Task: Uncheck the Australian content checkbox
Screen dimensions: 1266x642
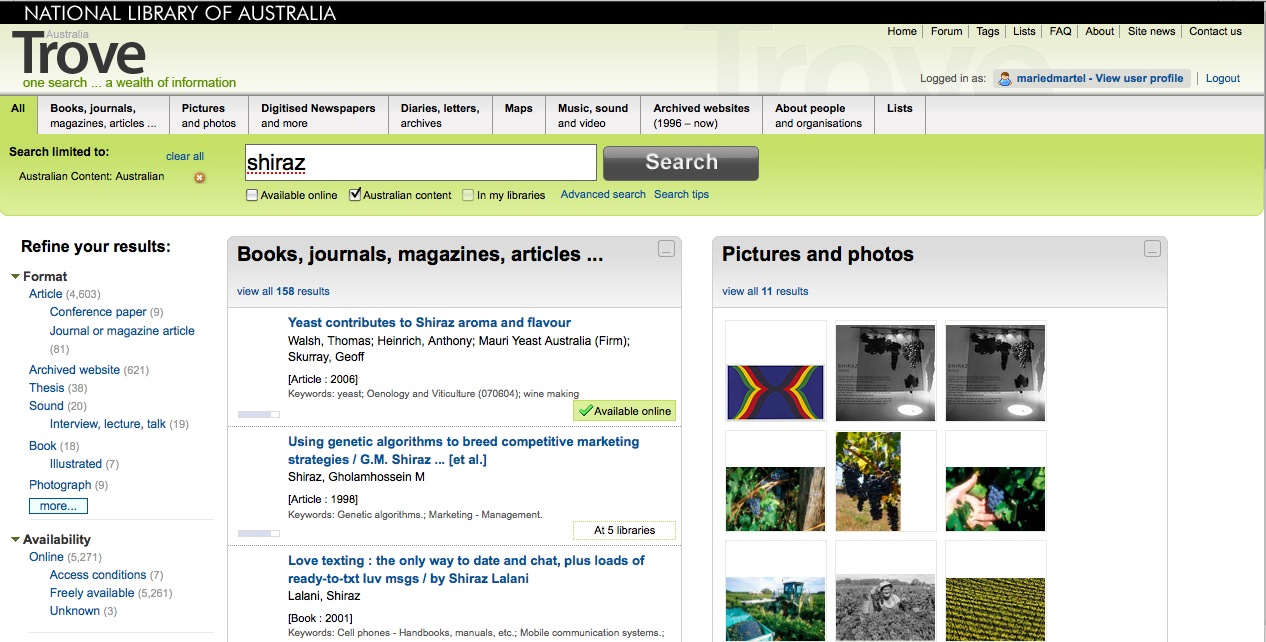Action: click(x=355, y=195)
